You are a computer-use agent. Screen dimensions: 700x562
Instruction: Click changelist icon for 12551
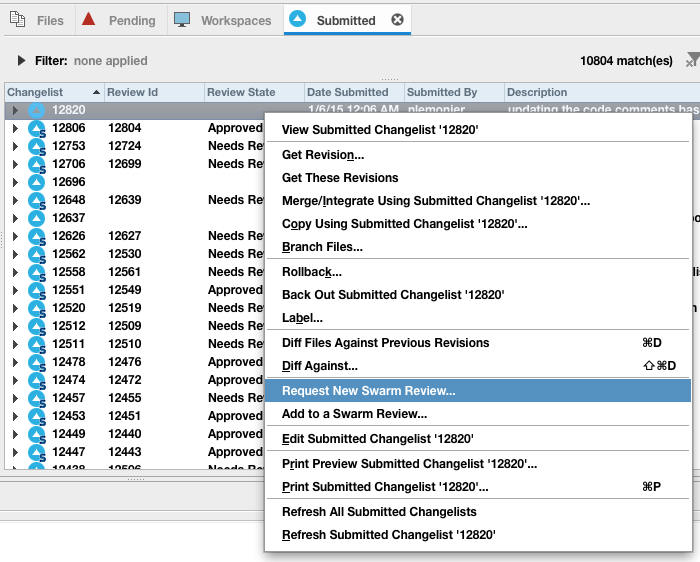[x=37, y=290]
